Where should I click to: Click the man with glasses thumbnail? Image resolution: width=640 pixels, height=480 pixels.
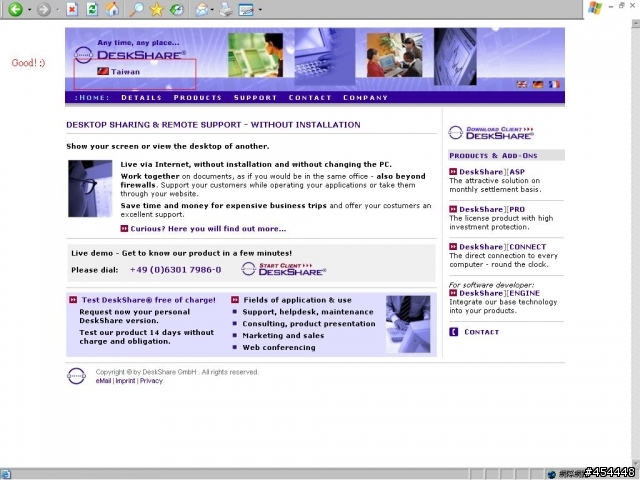(90, 189)
